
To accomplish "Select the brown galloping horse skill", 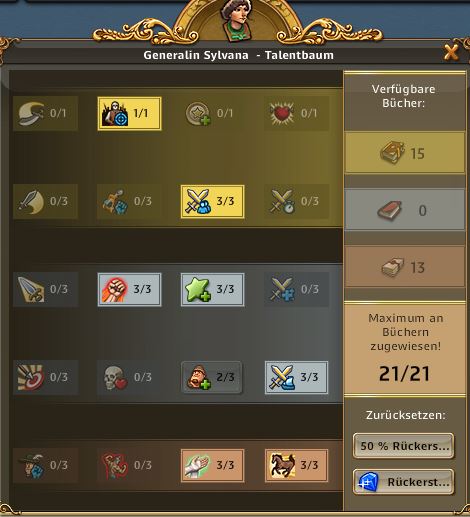I will point(296,466).
